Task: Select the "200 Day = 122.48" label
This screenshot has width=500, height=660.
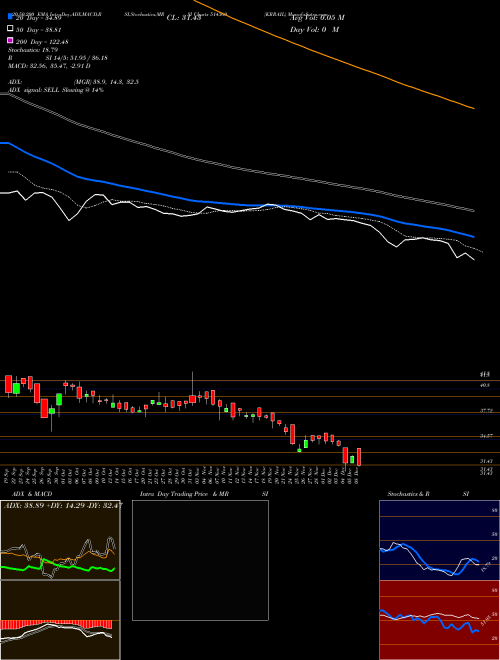Action: point(42,42)
